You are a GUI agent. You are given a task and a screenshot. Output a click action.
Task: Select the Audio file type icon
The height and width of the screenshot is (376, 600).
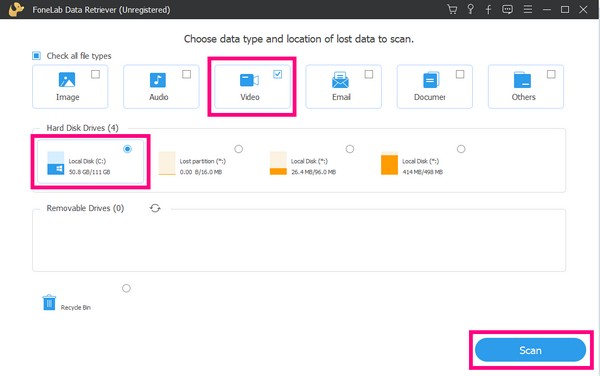coord(158,80)
